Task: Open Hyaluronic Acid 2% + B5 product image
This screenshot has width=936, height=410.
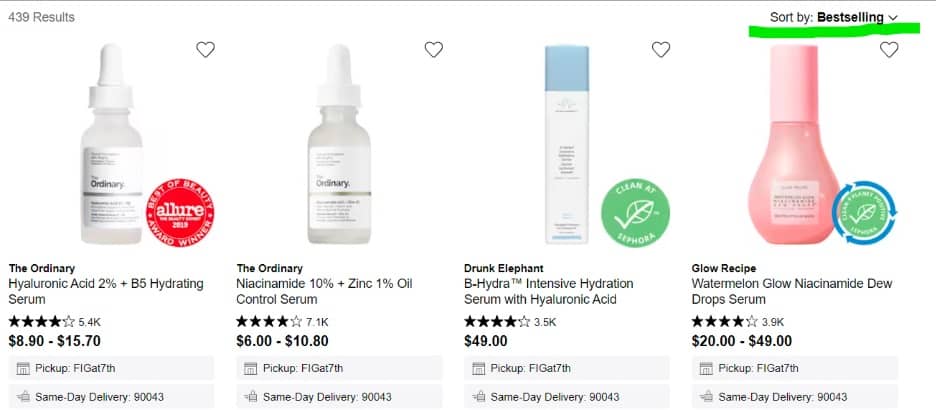Action: tap(110, 145)
